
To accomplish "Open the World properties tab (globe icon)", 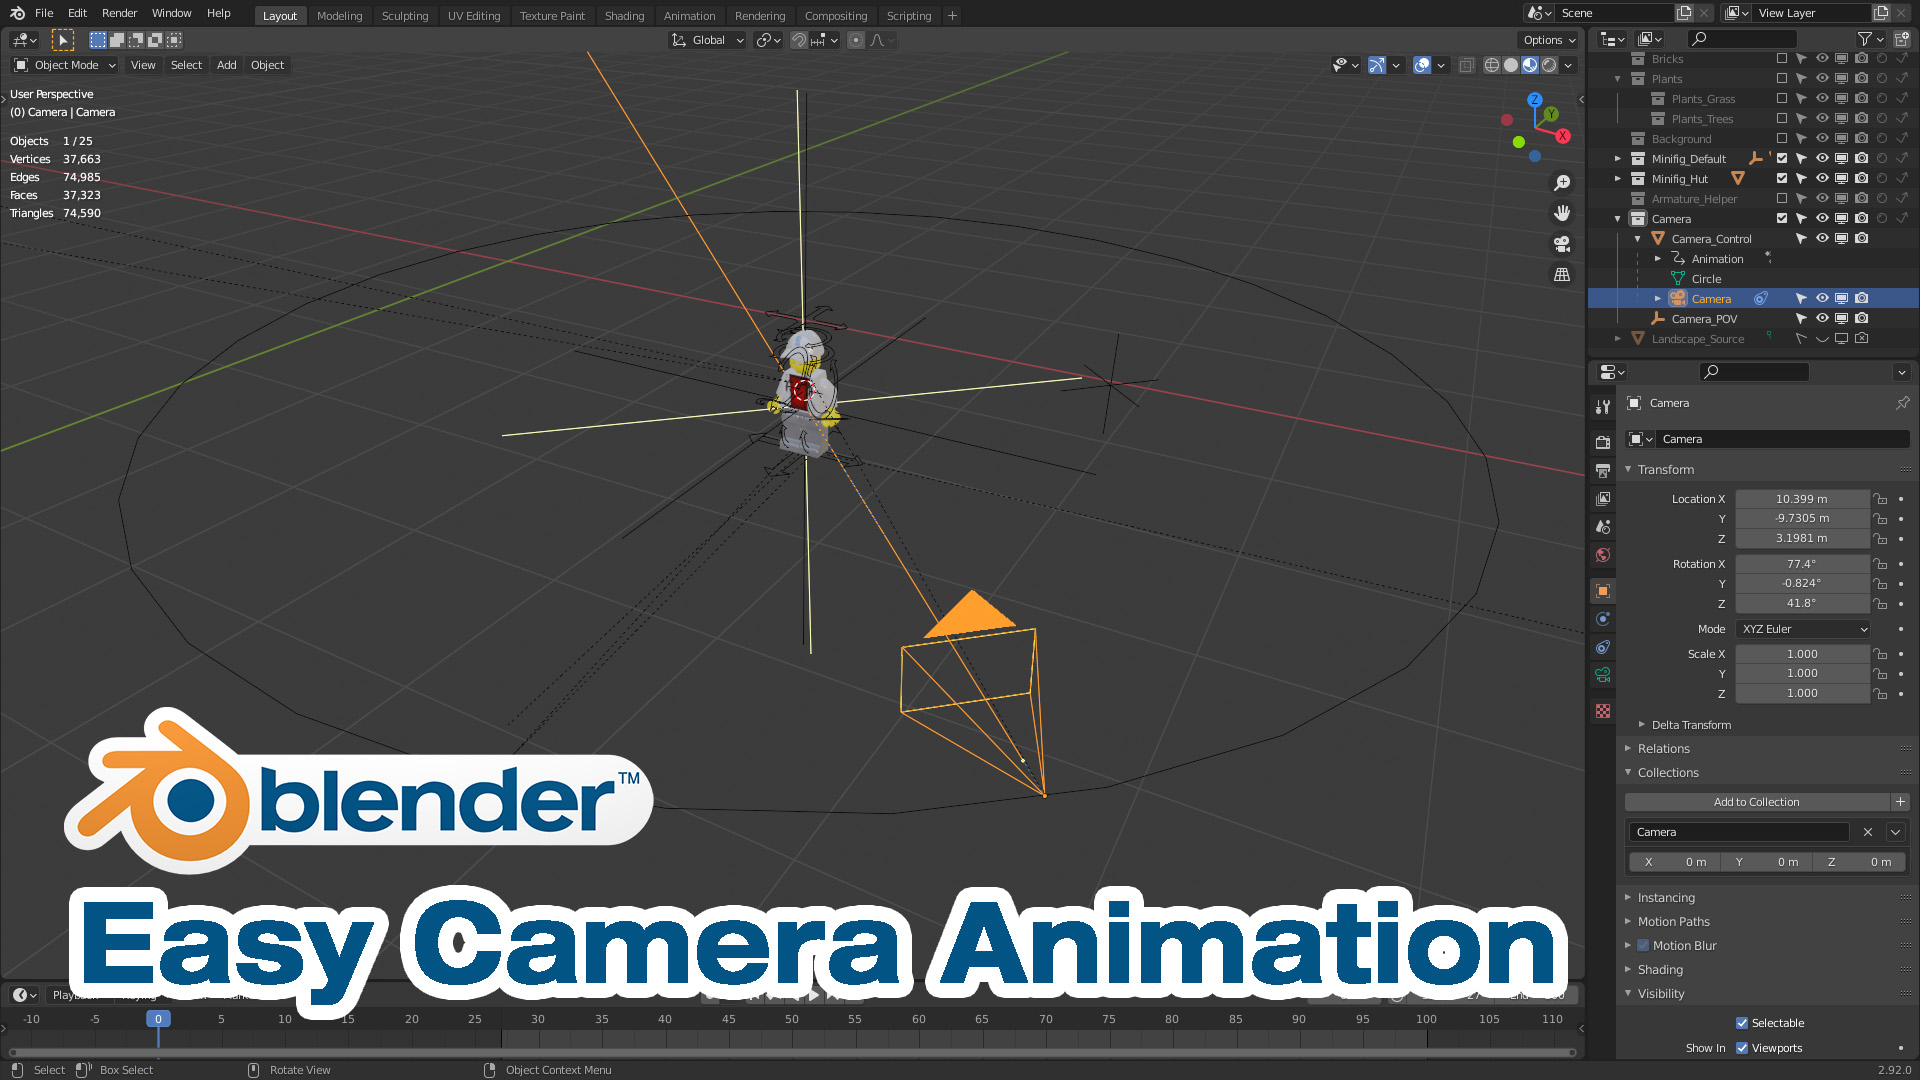I will coord(1603,554).
